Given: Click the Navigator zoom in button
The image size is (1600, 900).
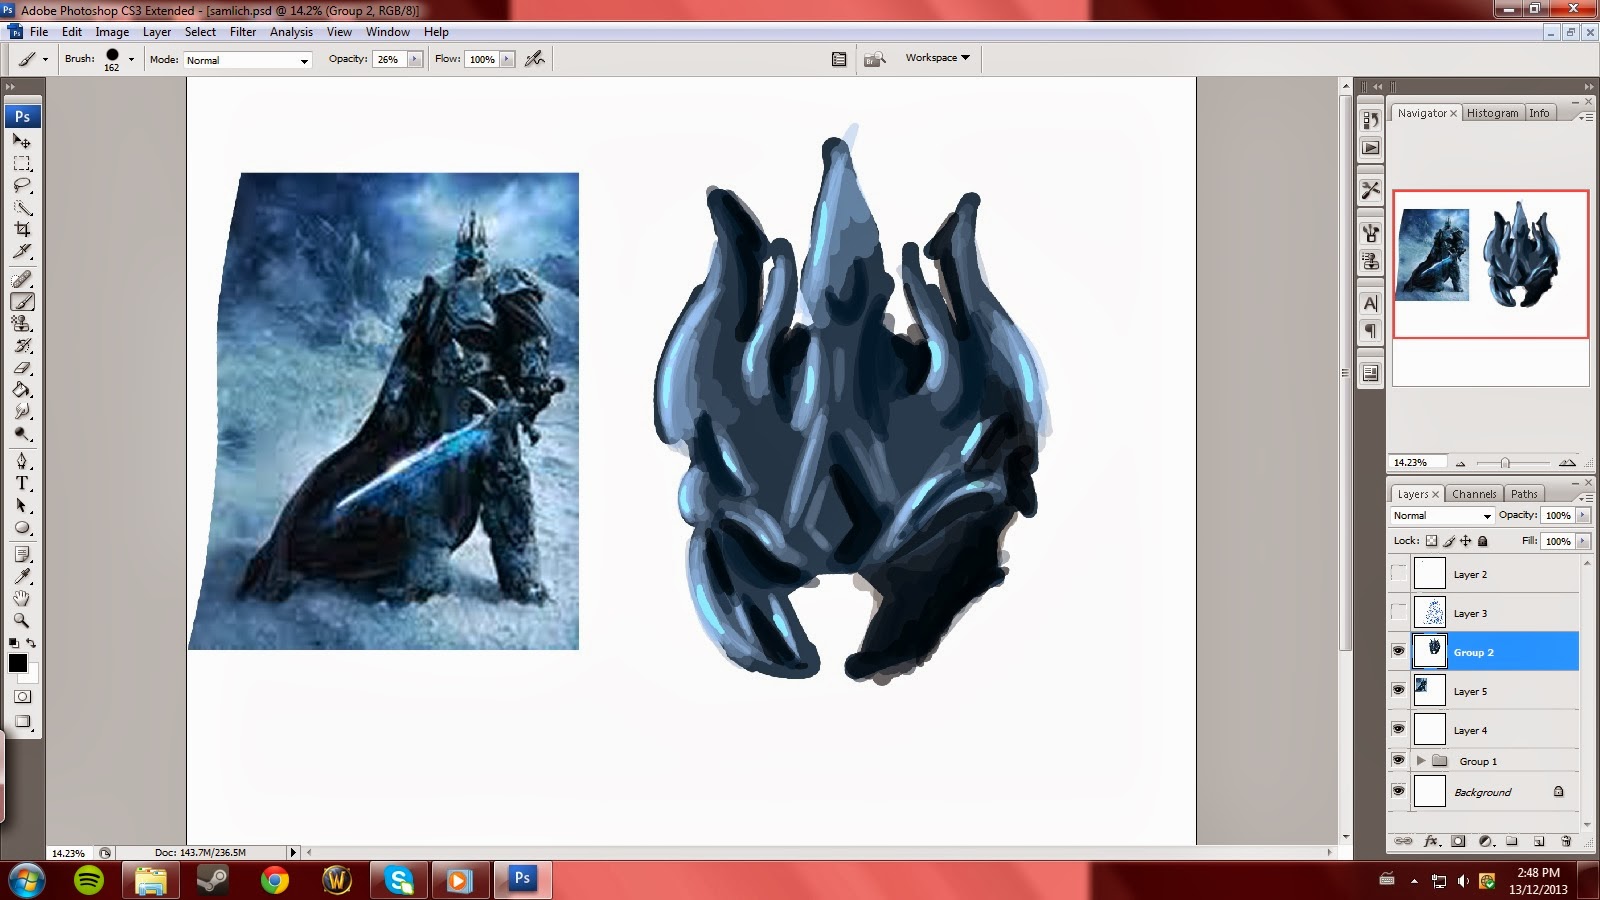Looking at the screenshot, I should coord(1567,463).
